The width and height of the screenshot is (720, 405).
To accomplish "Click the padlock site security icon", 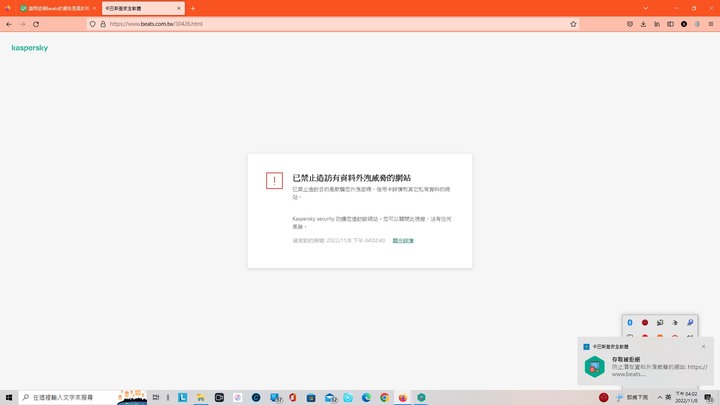I will [x=103, y=24].
